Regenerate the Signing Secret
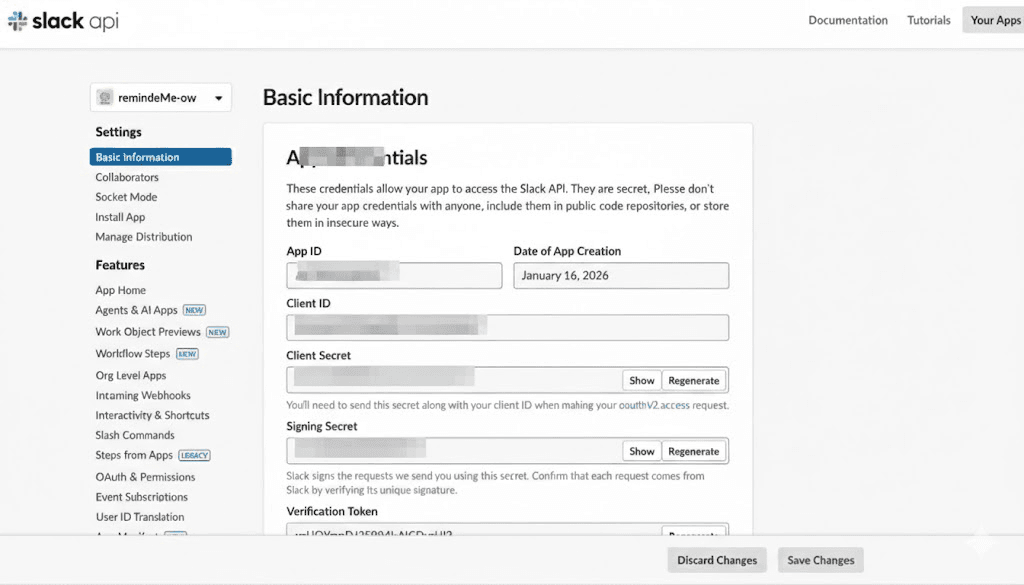Viewport: 1024px width, 585px height. (x=694, y=451)
